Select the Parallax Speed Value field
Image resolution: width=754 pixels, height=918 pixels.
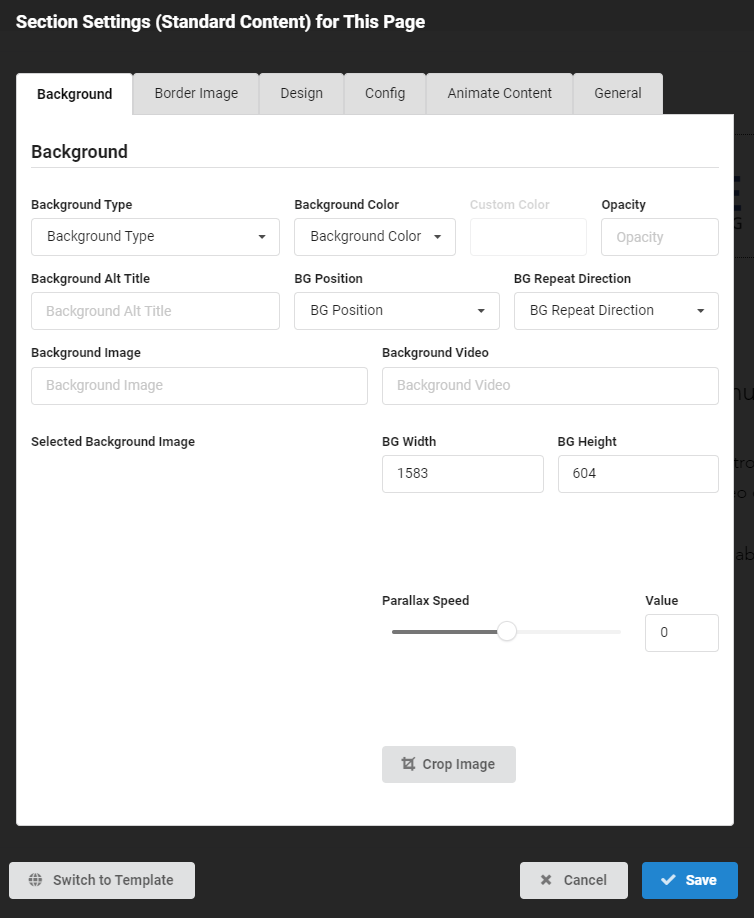tap(681, 633)
